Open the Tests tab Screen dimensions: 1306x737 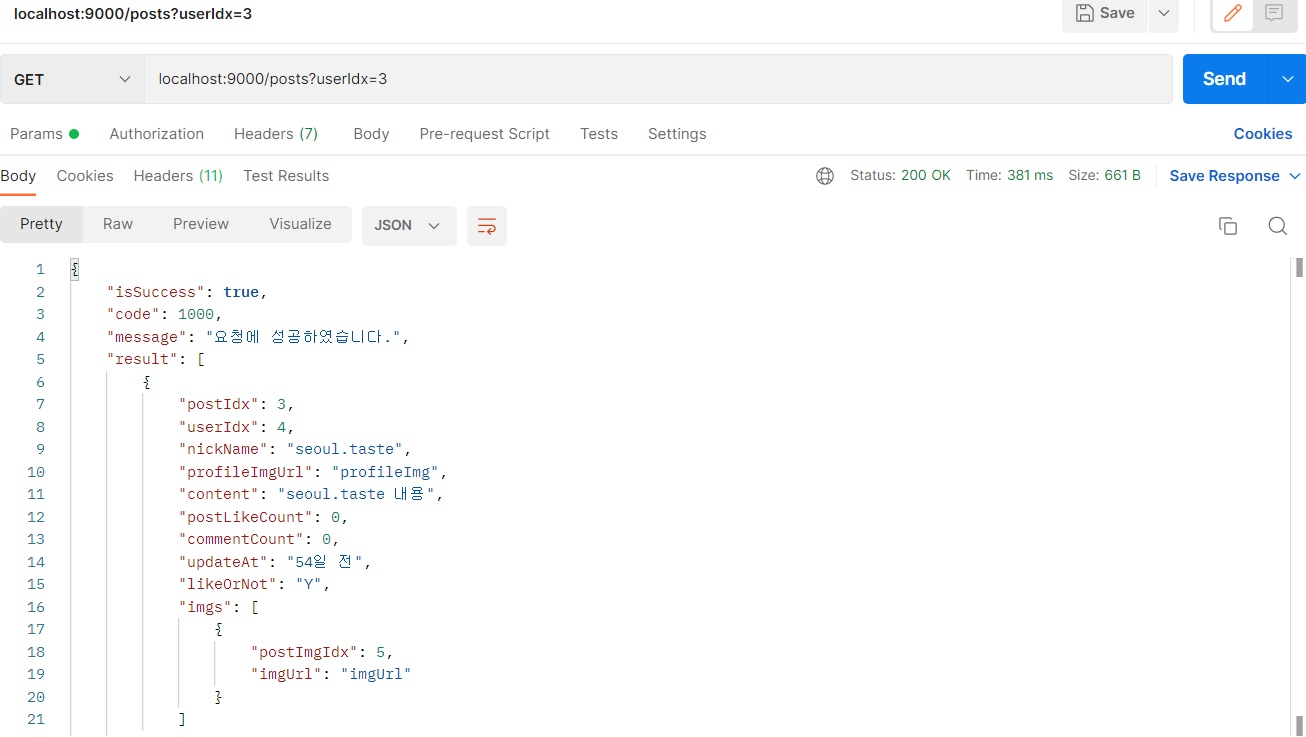tap(599, 134)
